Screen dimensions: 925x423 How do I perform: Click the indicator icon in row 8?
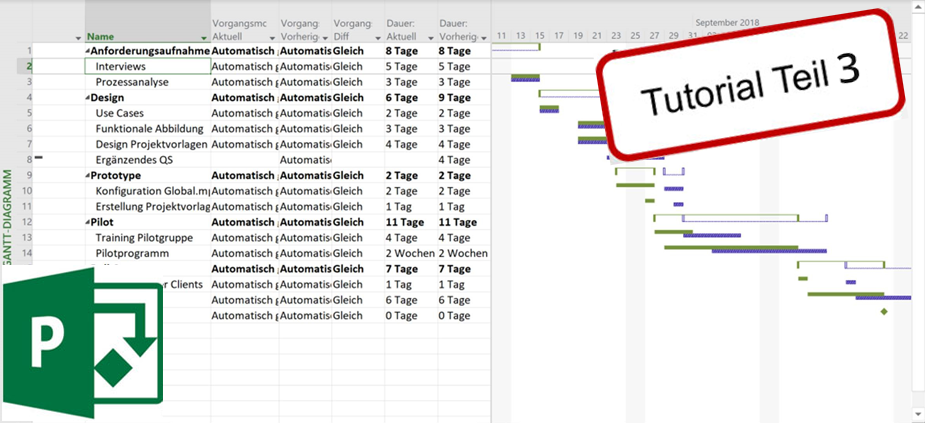click(39, 158)
